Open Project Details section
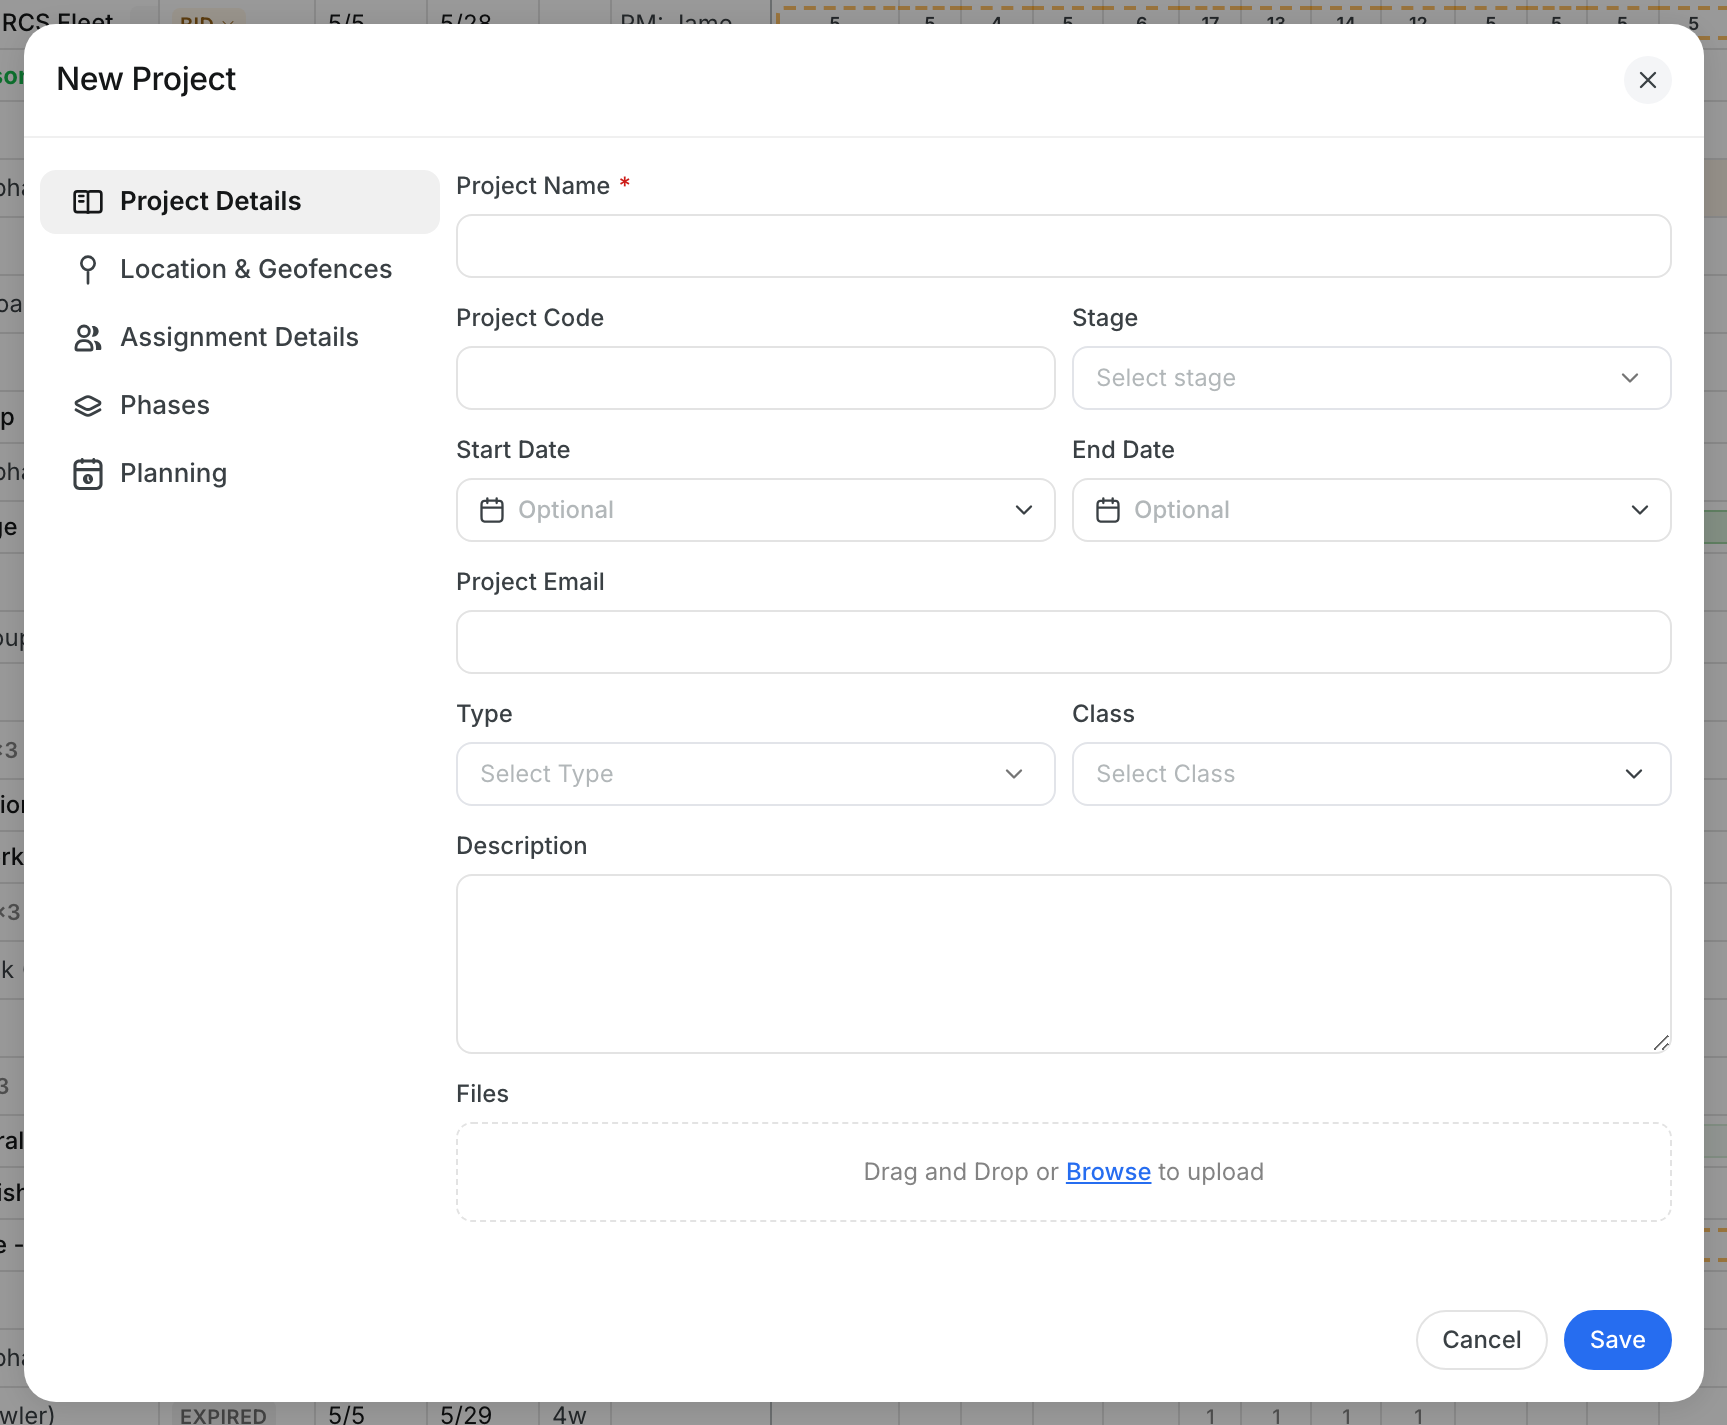This screenshot has height=1425, width=1727. pos(240,202)
